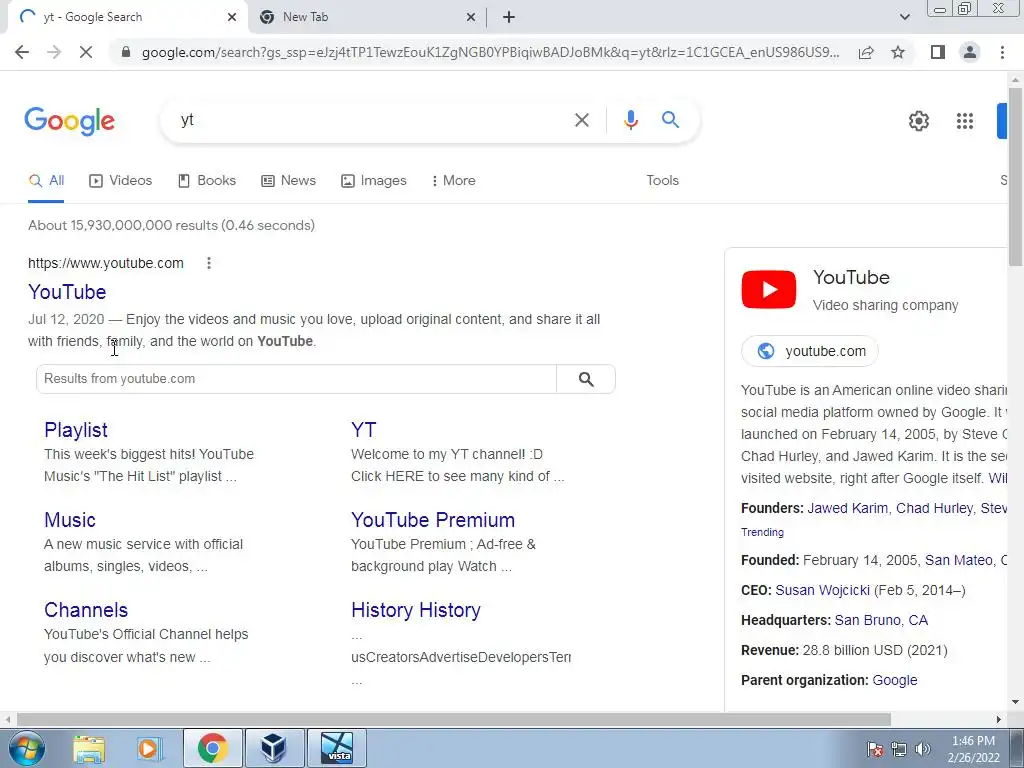Screen dimensions: 1024x768
Task: Start voice search with microphone icon
Action: pos(630,120)
